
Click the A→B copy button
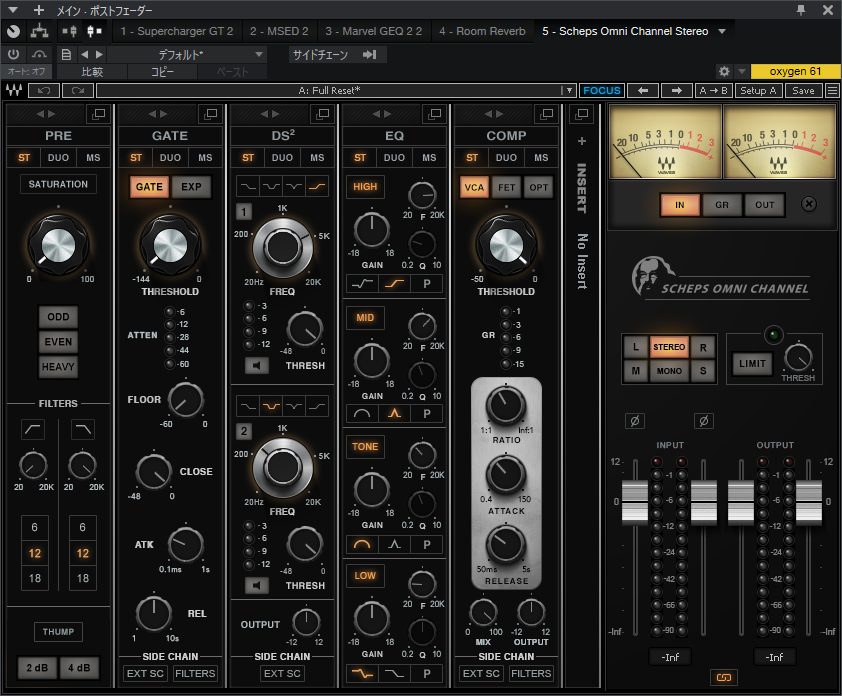tap(713, 90)
